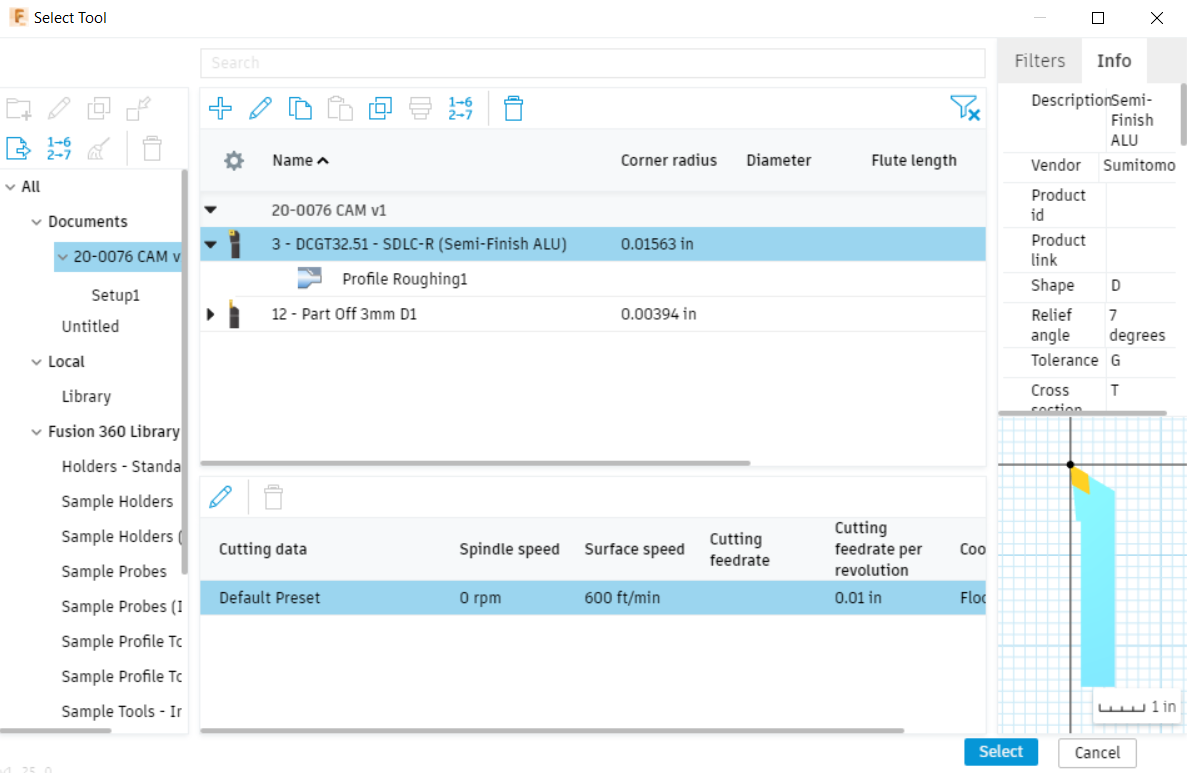Image resolution: width=1187 pixels, height=773 pixels.
Task: Delete the selected tool with the trash icon
Action: (x=513, y=108)
